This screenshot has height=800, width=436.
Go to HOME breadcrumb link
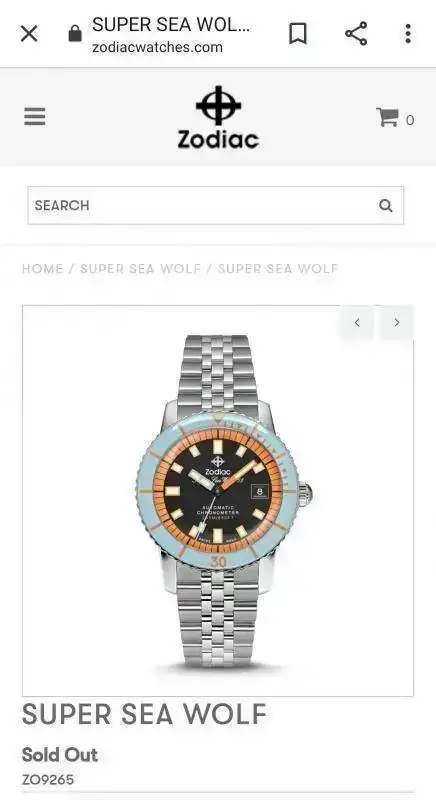[42, 269]
